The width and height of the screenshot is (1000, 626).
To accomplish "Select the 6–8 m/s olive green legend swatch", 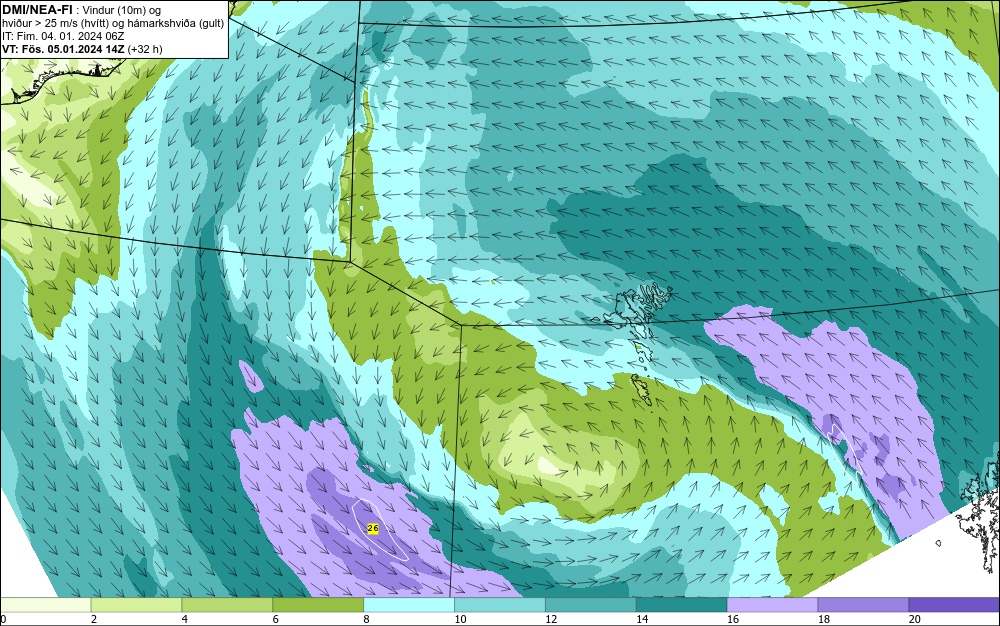I will pos(318,605).
